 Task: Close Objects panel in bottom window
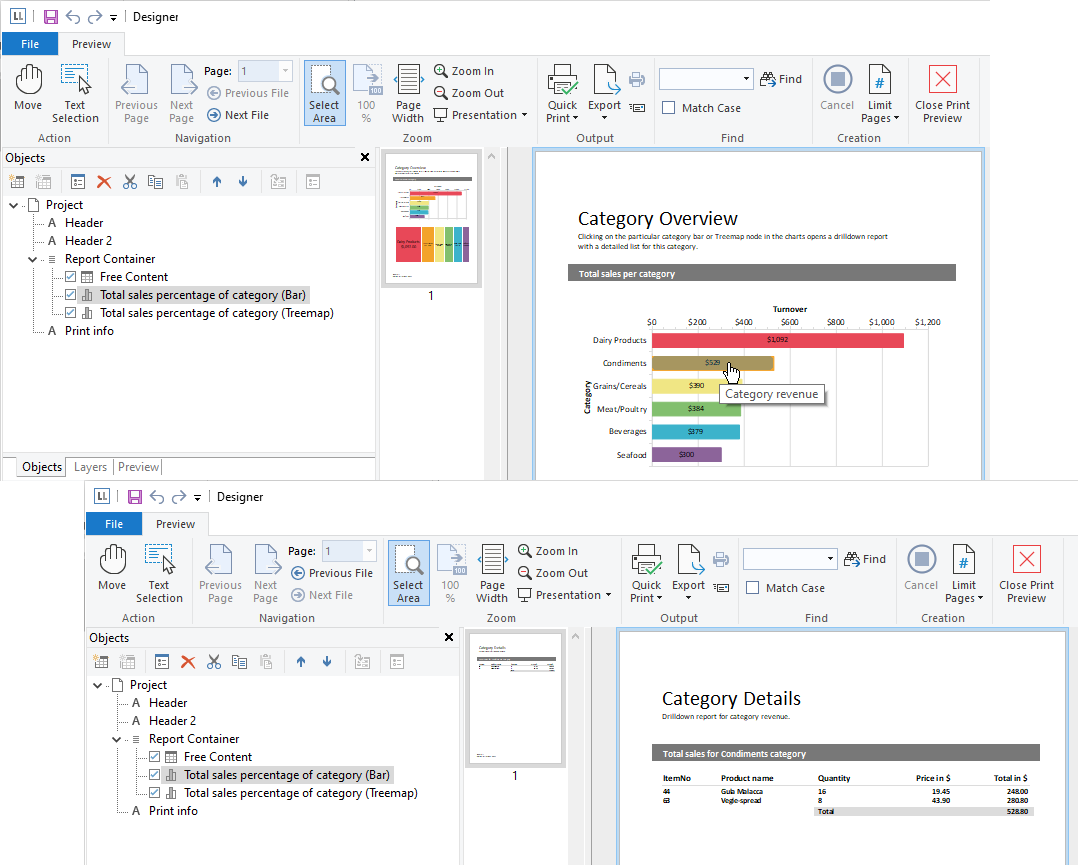pos(449,637)
